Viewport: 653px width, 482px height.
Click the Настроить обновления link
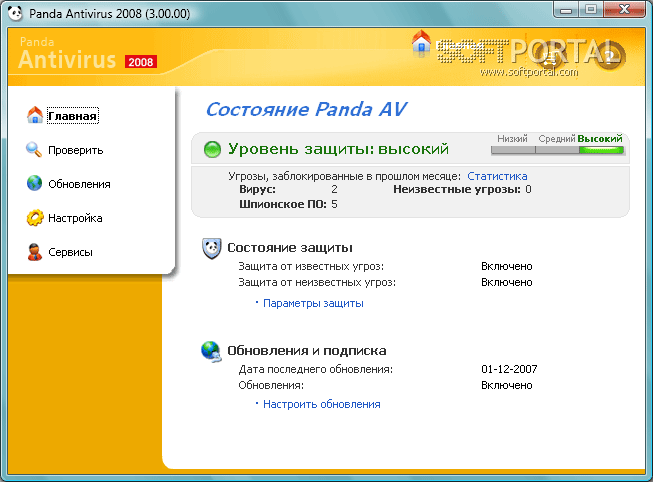tap(322, 404)
